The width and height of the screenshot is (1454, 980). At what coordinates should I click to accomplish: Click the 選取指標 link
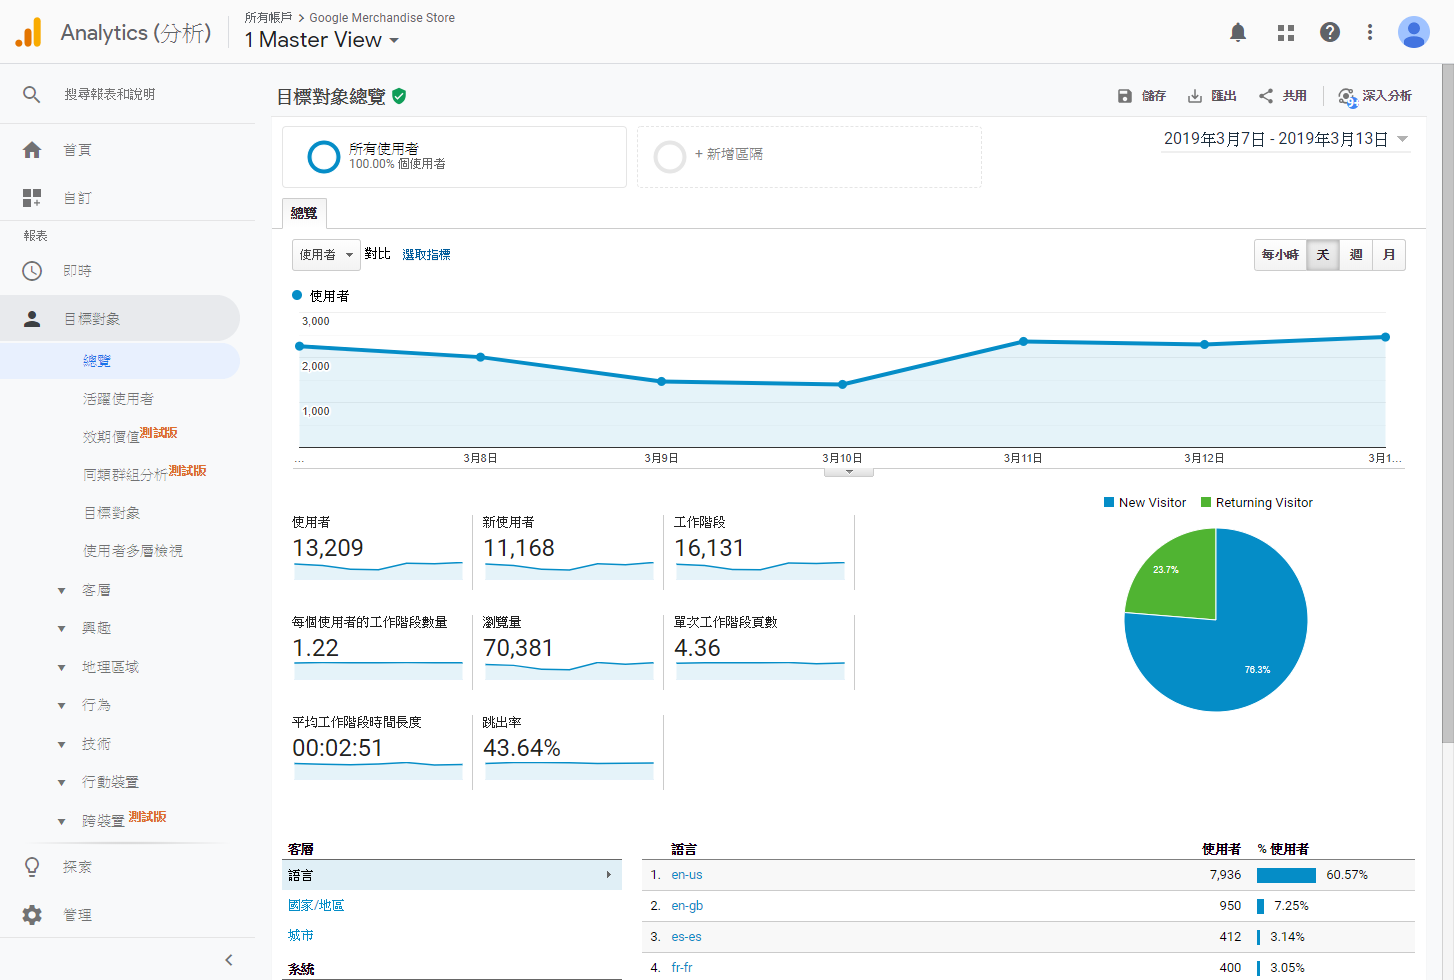426,255
